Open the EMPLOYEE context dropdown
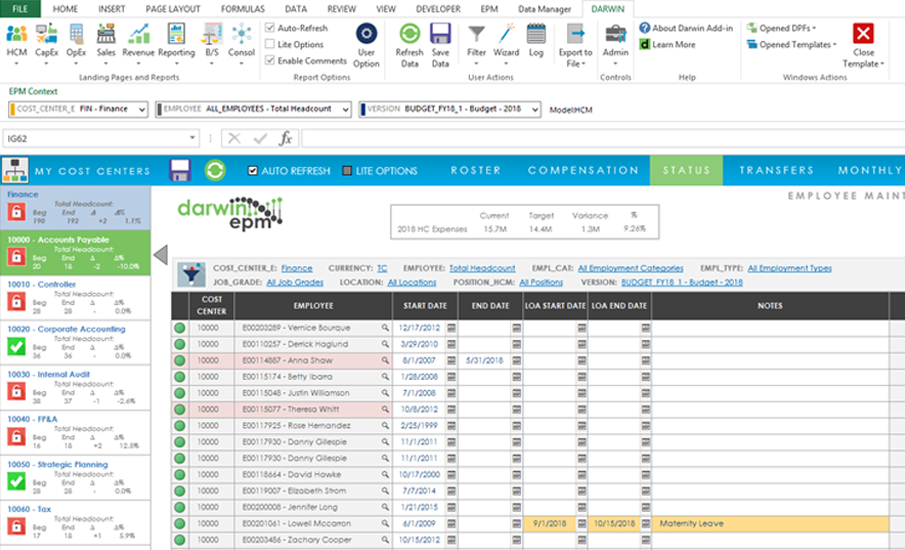905x550 pixels. point(345,109)
